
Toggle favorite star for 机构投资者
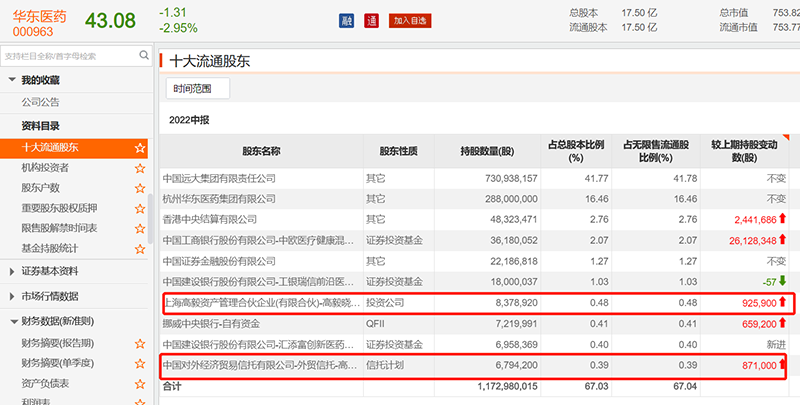[140, 168]
